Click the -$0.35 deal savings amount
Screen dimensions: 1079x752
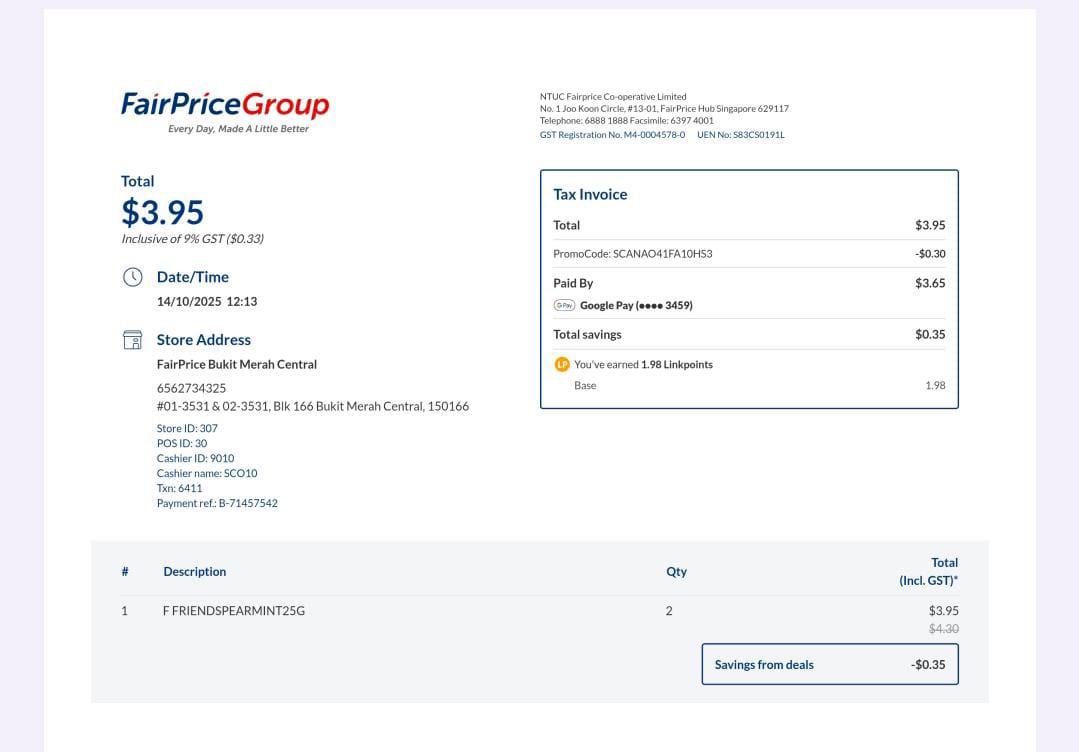coord(928,665)
